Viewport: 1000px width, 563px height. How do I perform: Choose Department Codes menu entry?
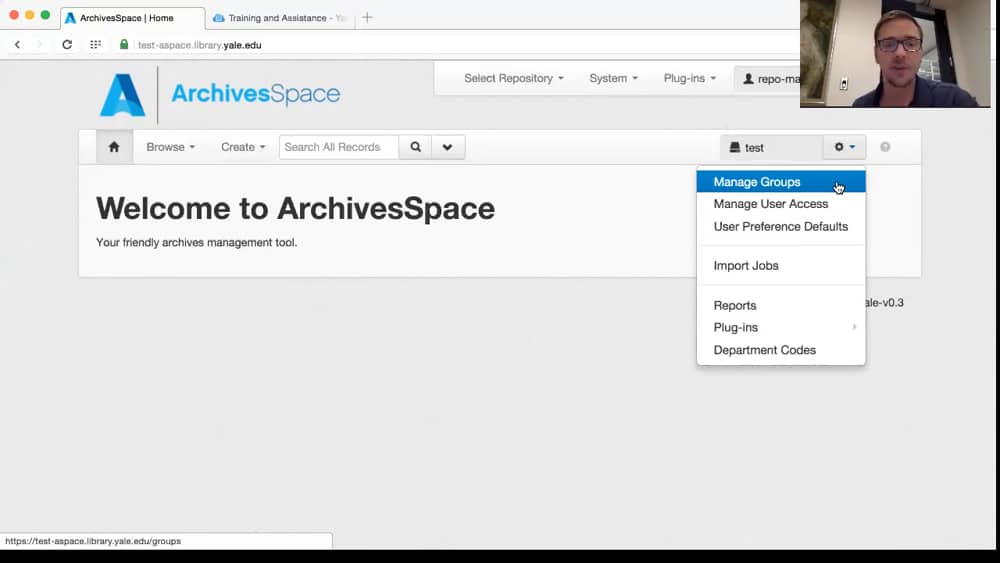[781, 350]
